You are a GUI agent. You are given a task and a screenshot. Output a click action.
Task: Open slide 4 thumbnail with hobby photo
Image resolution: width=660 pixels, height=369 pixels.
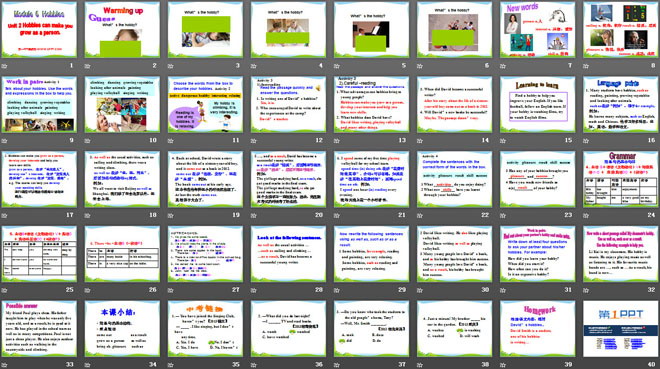[288, 29]
